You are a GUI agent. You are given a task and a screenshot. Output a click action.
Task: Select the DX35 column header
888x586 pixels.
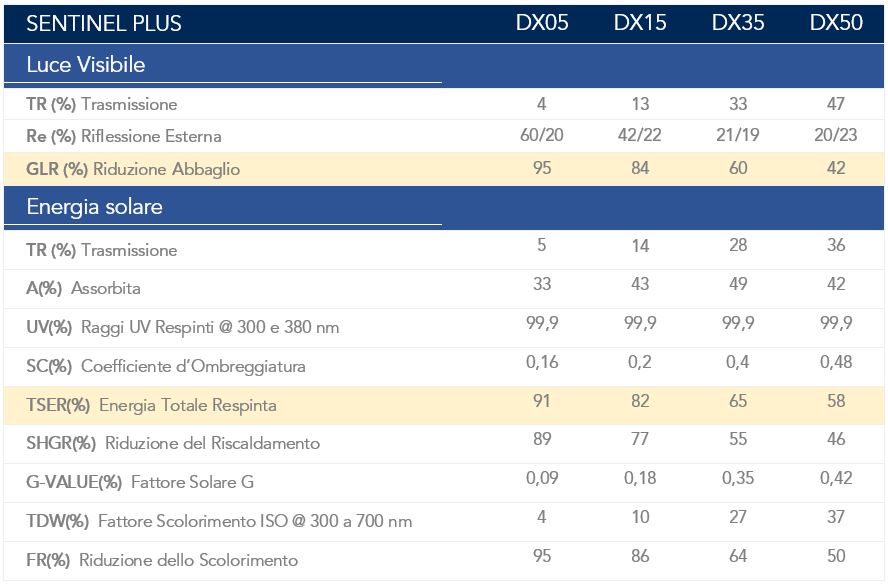tap(738, 23)
